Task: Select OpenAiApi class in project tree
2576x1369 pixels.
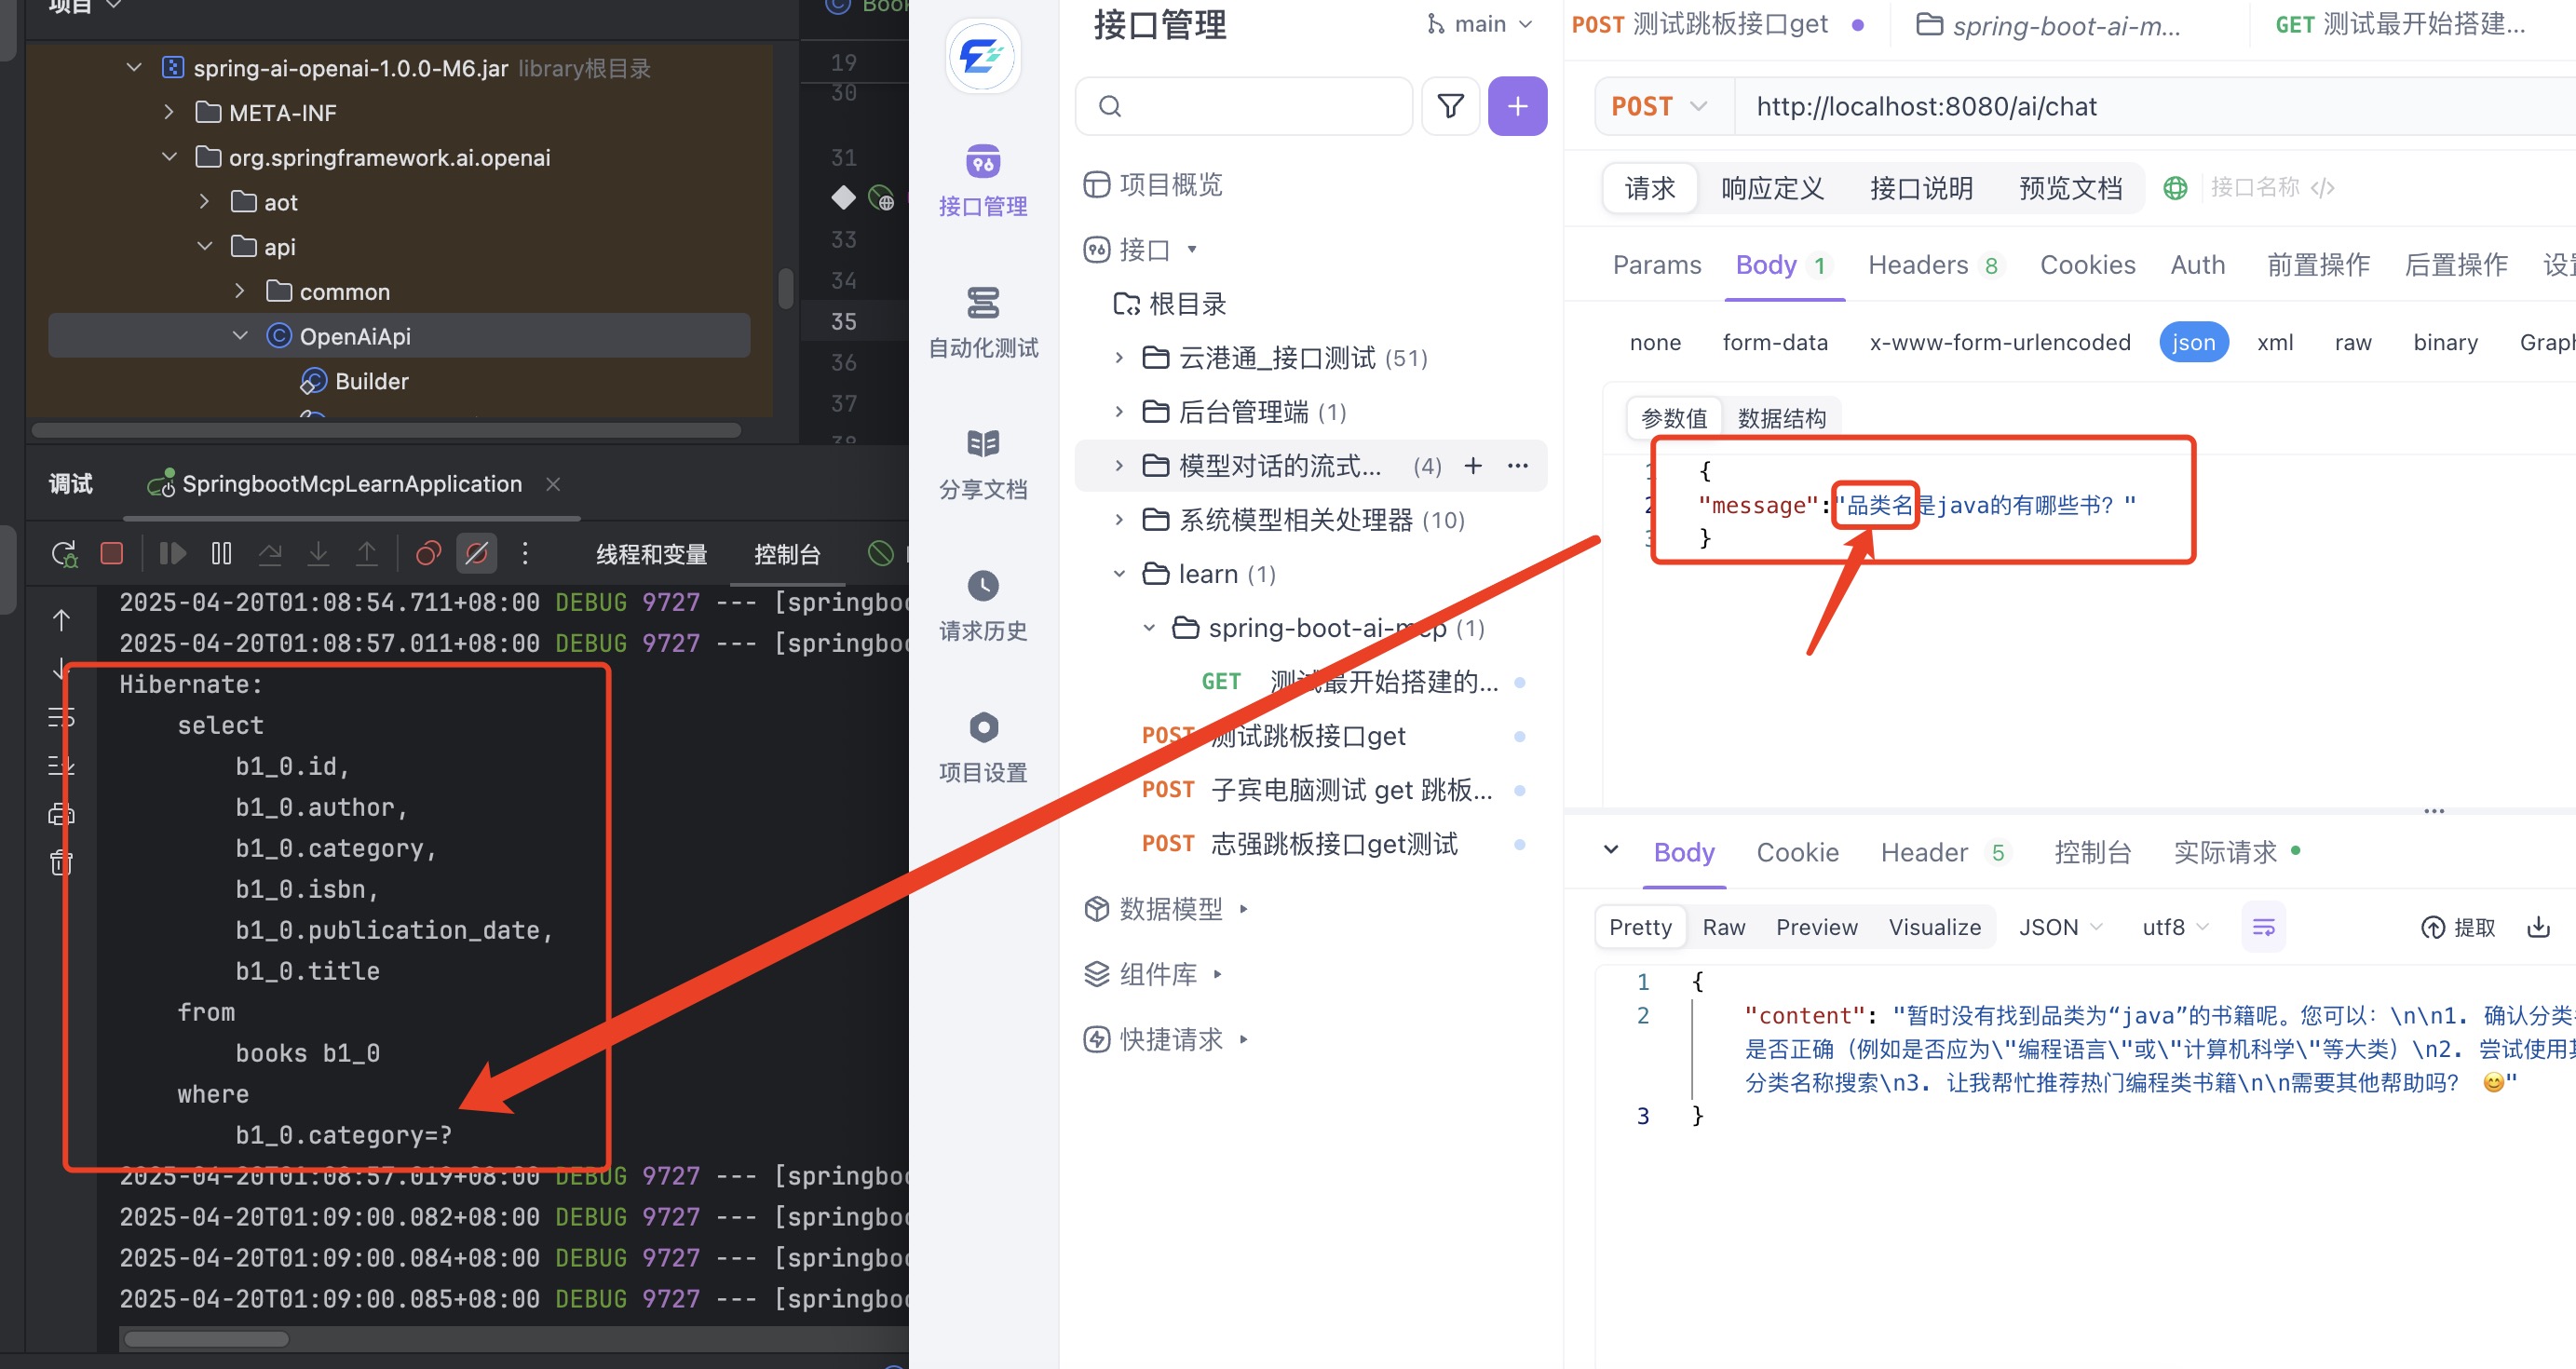Action: pos(399,336)
